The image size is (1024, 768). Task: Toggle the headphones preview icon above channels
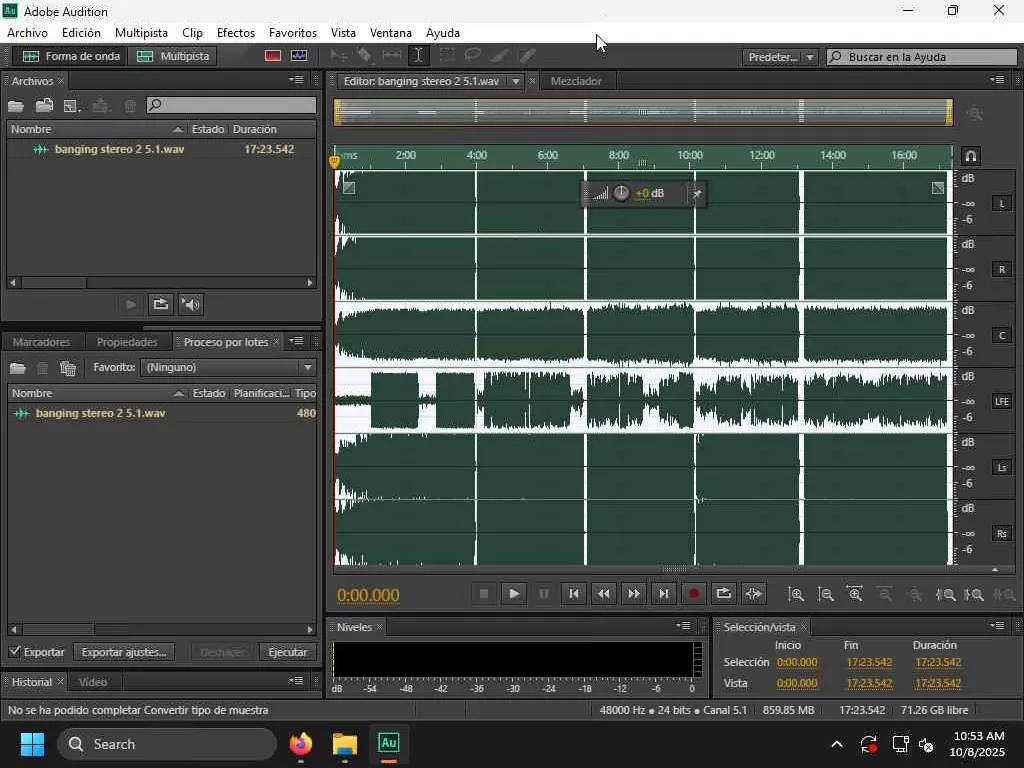point(970,156)
